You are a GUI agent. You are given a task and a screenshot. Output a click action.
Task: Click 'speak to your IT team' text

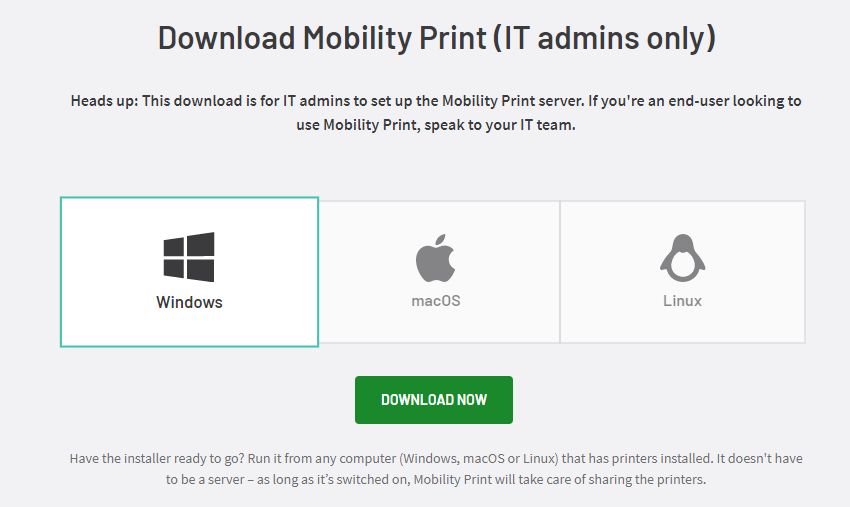[499, 125]
